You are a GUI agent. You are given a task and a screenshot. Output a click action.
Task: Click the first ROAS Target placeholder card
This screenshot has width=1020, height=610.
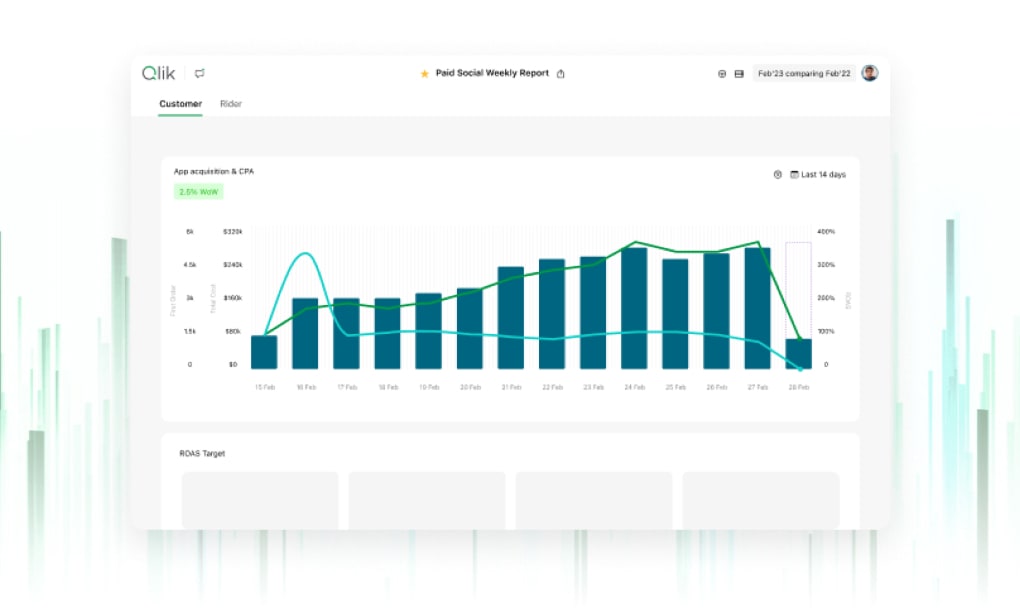pyautogui.click(x=260, y=500)
